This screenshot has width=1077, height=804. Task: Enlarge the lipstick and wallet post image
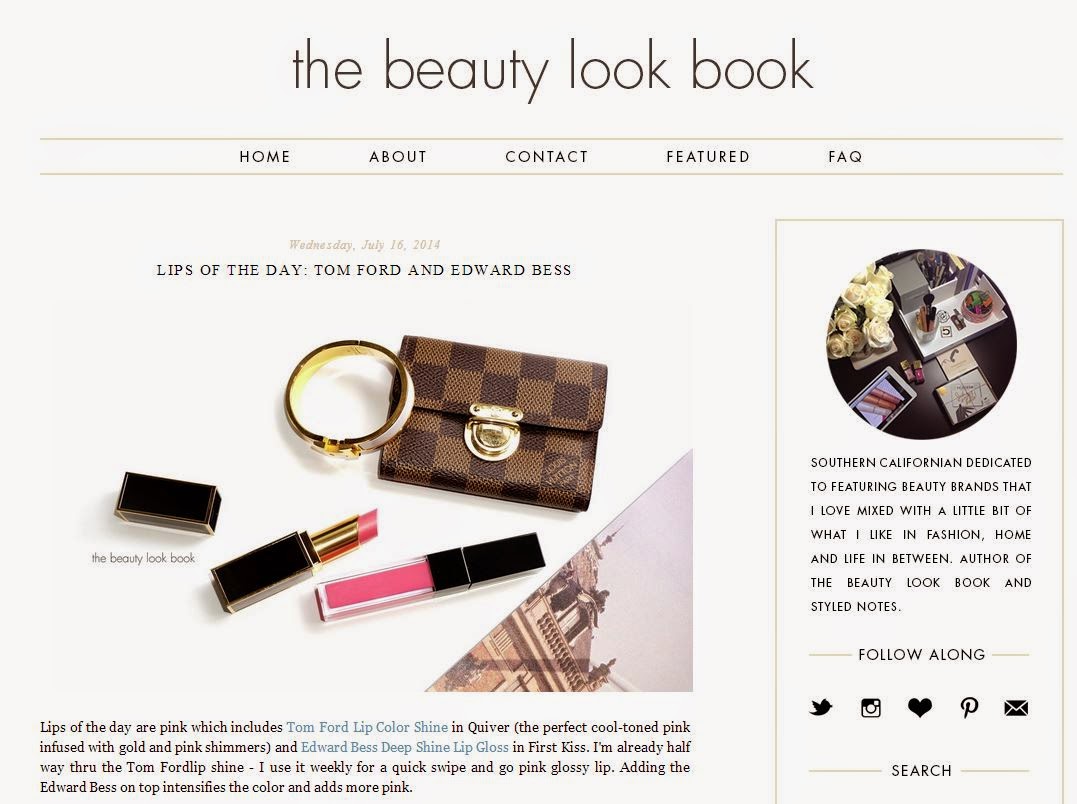[372, 496]
